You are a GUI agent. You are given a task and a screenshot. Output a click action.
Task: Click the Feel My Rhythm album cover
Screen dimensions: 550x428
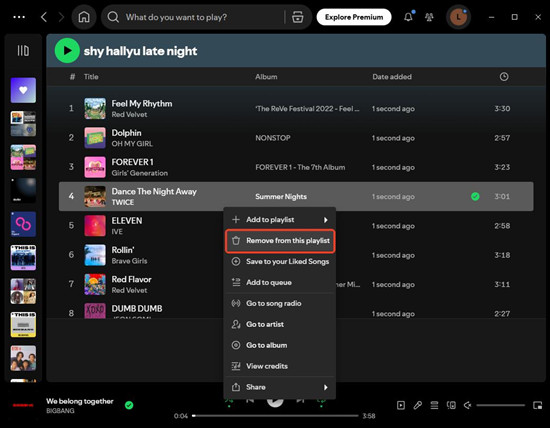point(95,108)
